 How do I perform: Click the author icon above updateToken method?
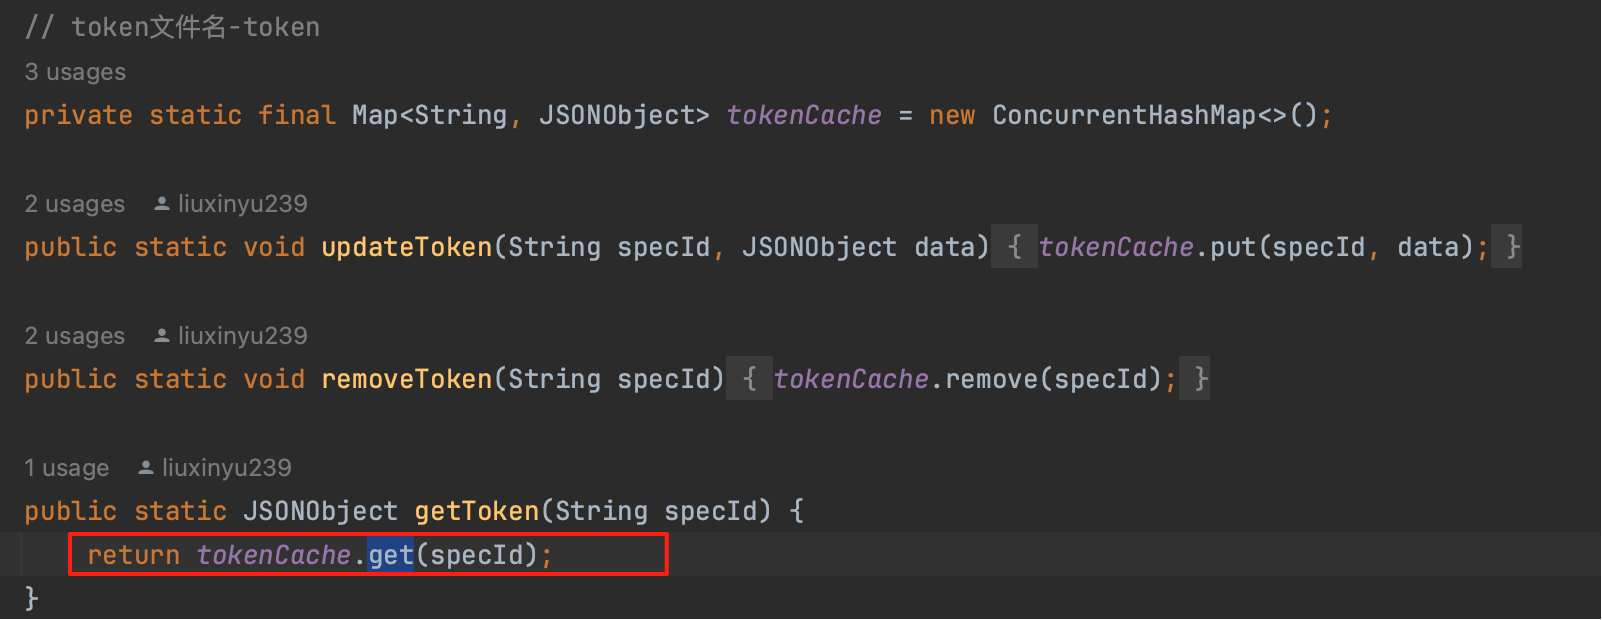coord(161,204)
